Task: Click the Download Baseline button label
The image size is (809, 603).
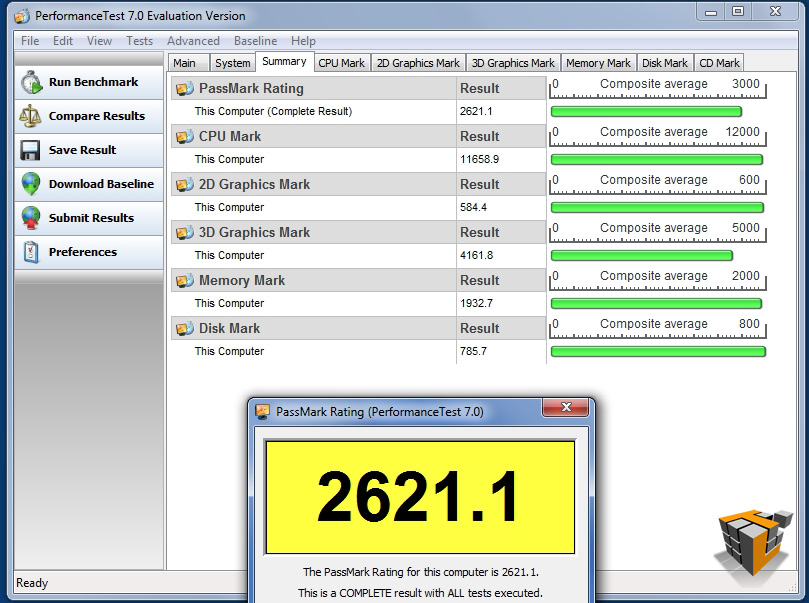Action: tap(101, 184)
